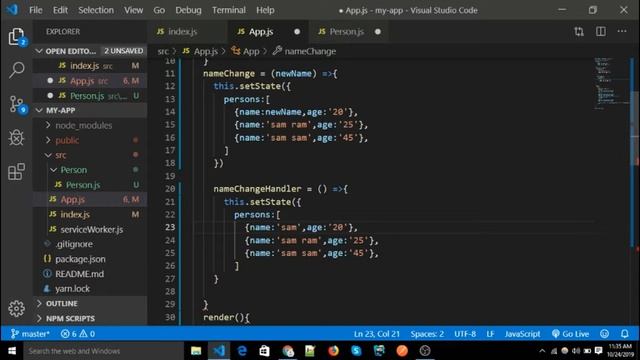Select index.js in Open Editors list
Viewport: 640px width, 360px height.
[90, 66]
